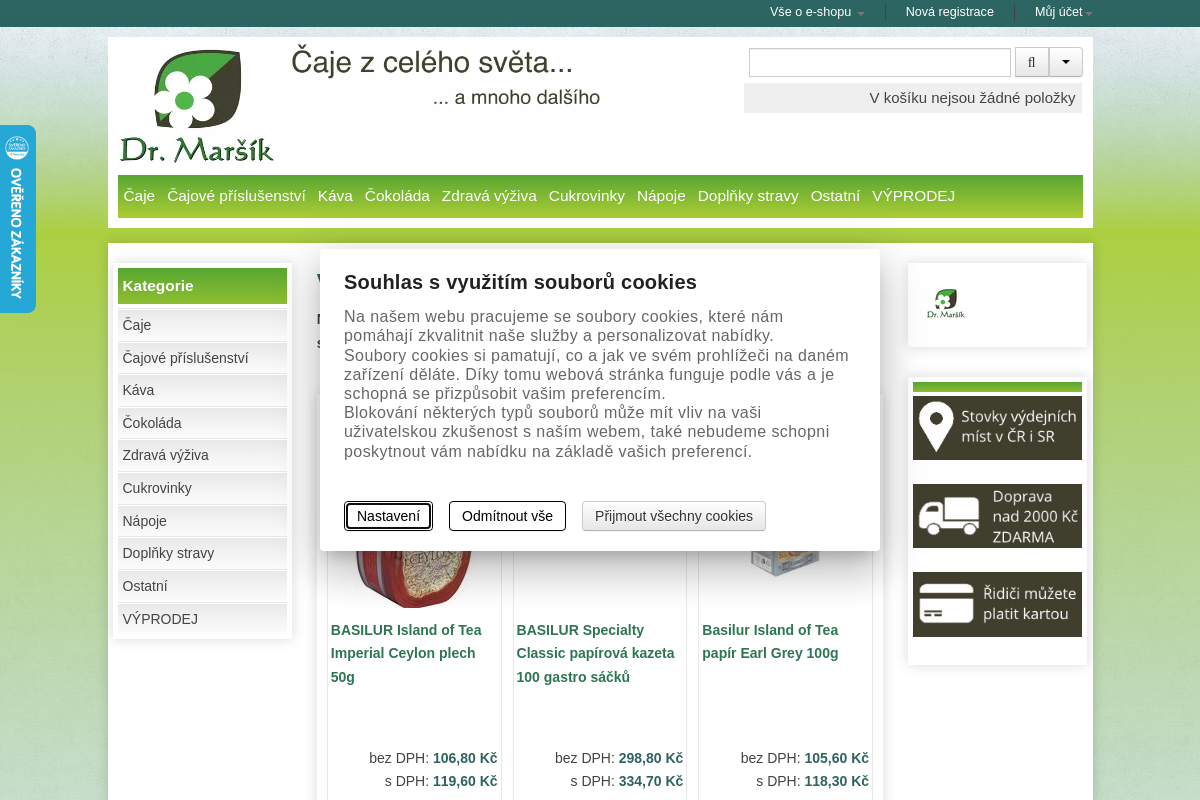The image size is (1200, 800).
Task: Click 'Odmítnout vše' to reject cookies
Action: (507, 516)
